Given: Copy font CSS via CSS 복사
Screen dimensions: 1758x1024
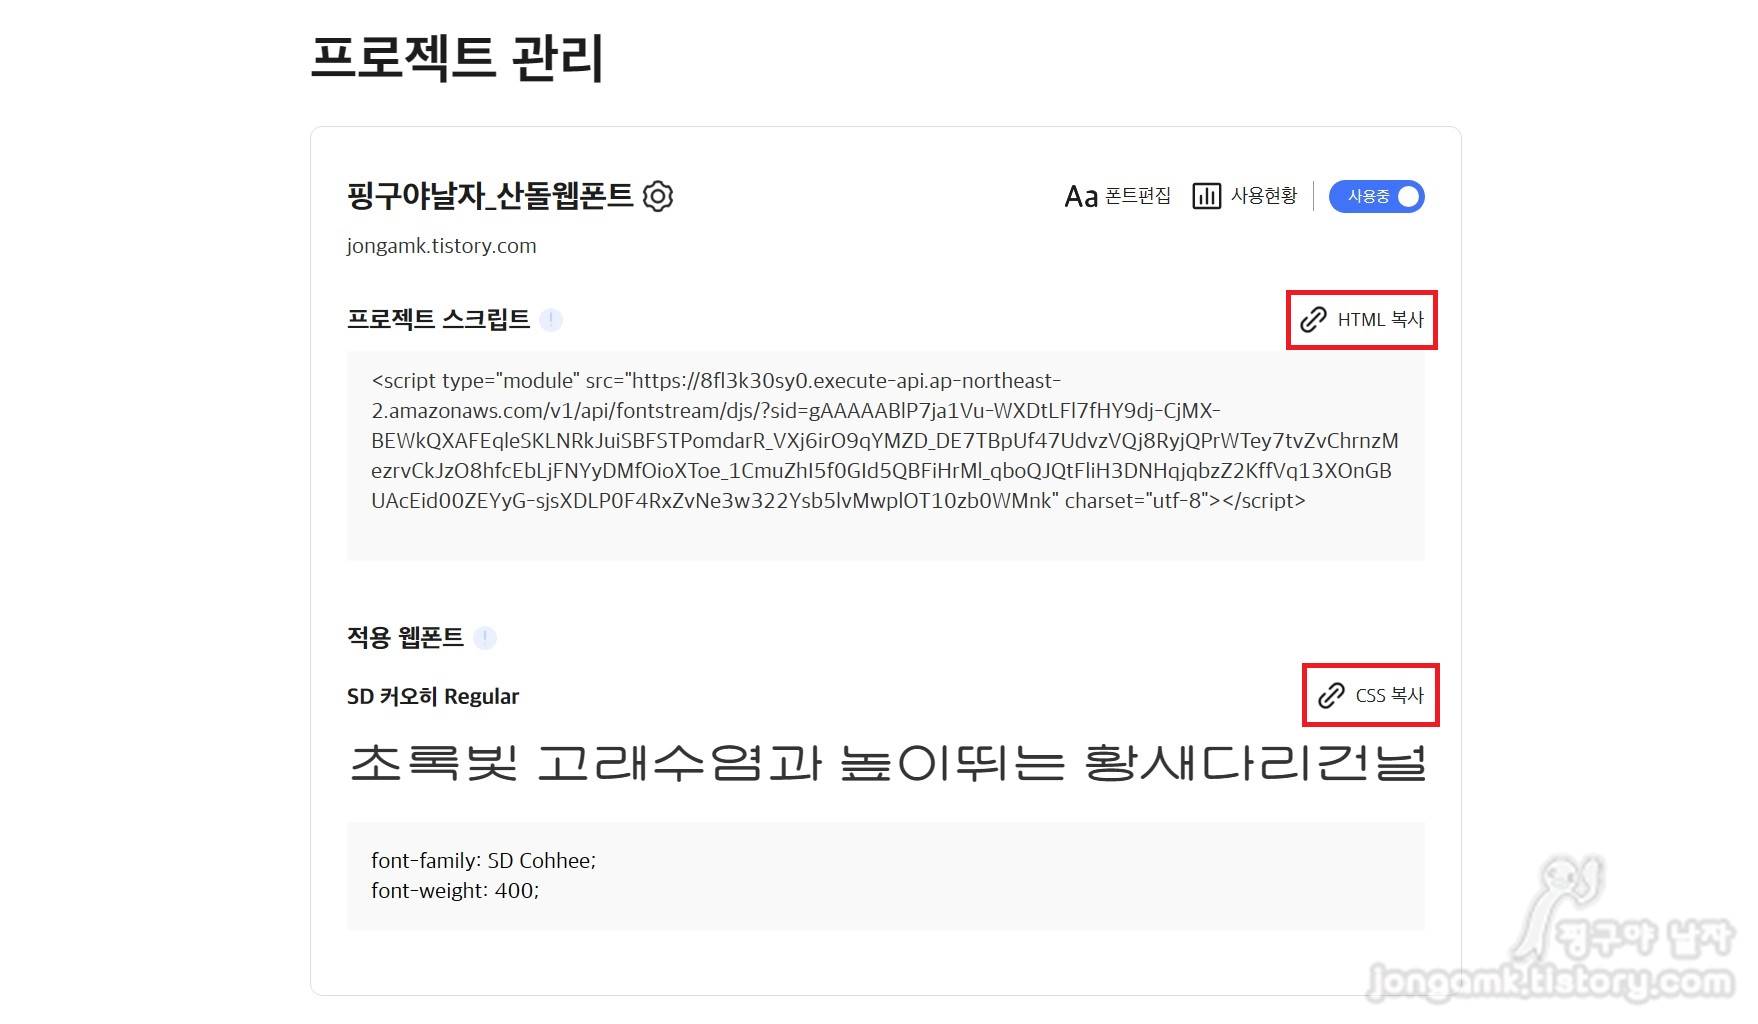Looking at the screenshot, I should coord(1370,695).
